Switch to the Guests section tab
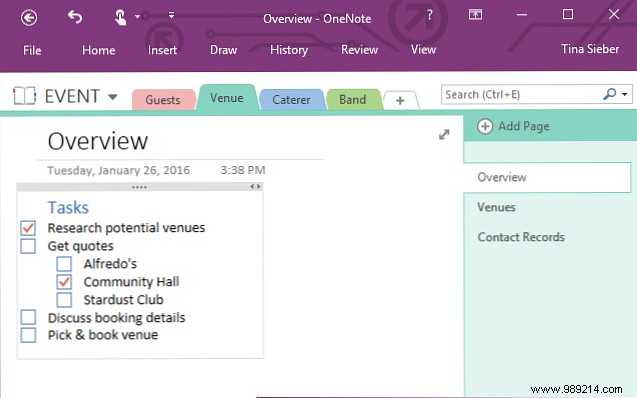The image size is (637, 398). 163,100
